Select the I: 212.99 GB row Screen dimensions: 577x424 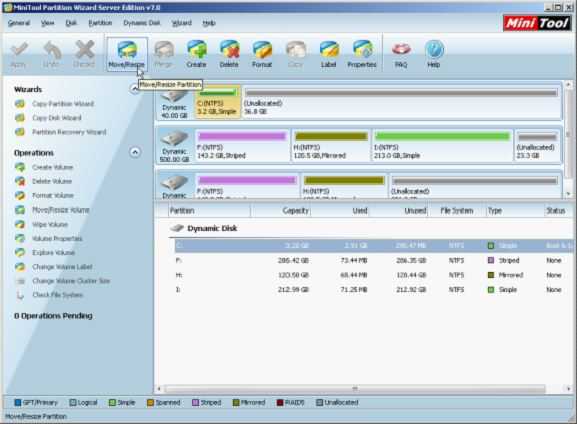pyautogui.click(x=374, y=290)
